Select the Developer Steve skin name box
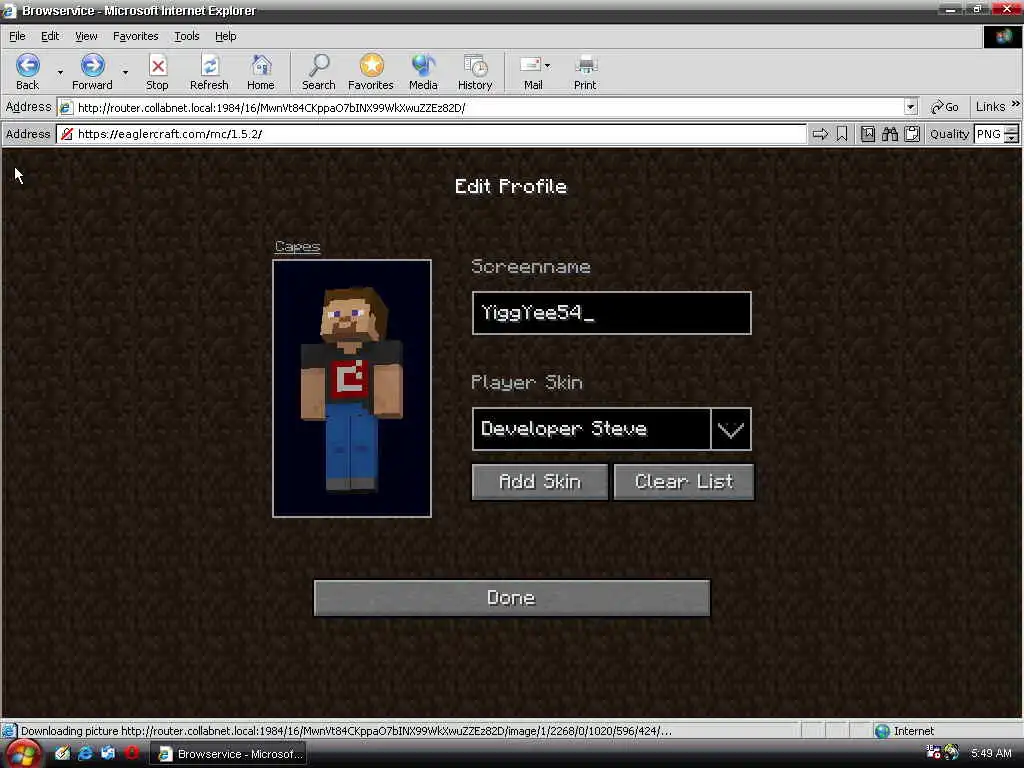Image resolution: width=1024 pixels, height=768 pixels. tap(592, 429)
